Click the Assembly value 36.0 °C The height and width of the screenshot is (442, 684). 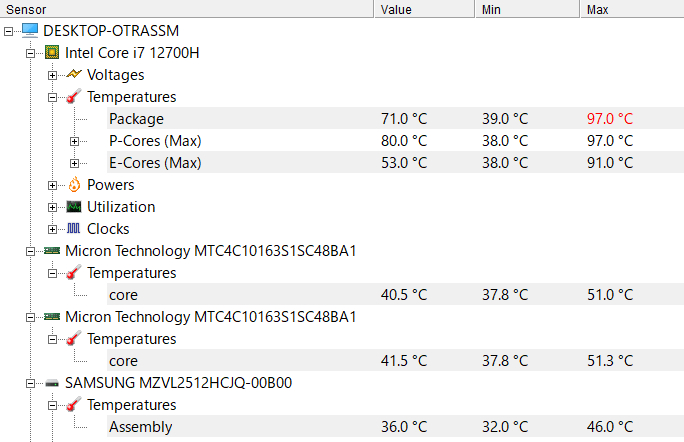[404, 426]
